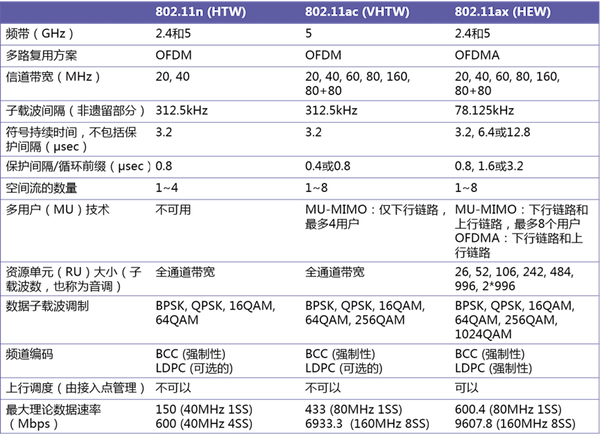This screenshot has height=438, width=600.
Task: Select the 频带（GHz）row label
Action: pyautogui.click(x=40, y=34)
